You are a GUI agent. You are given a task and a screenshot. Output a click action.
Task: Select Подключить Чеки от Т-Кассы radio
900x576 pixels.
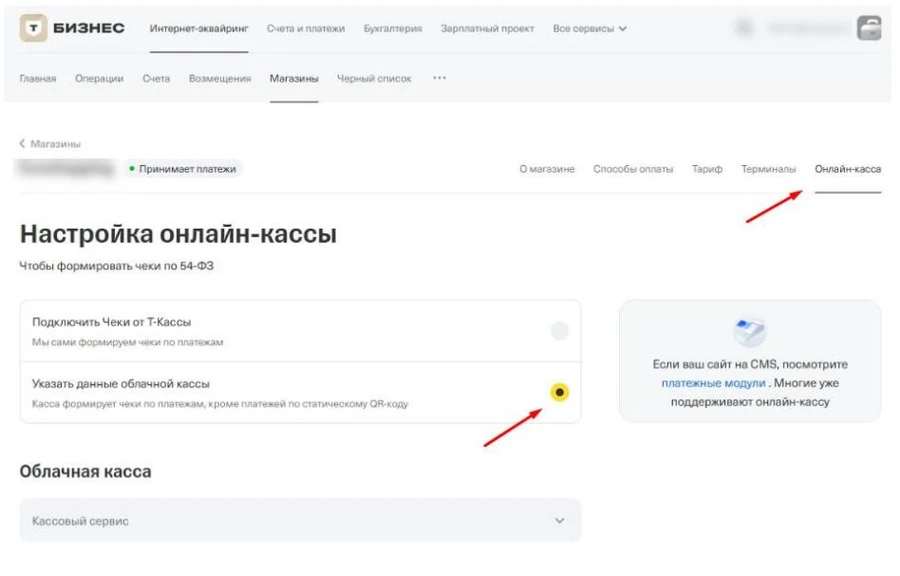(x=559, y=331)
